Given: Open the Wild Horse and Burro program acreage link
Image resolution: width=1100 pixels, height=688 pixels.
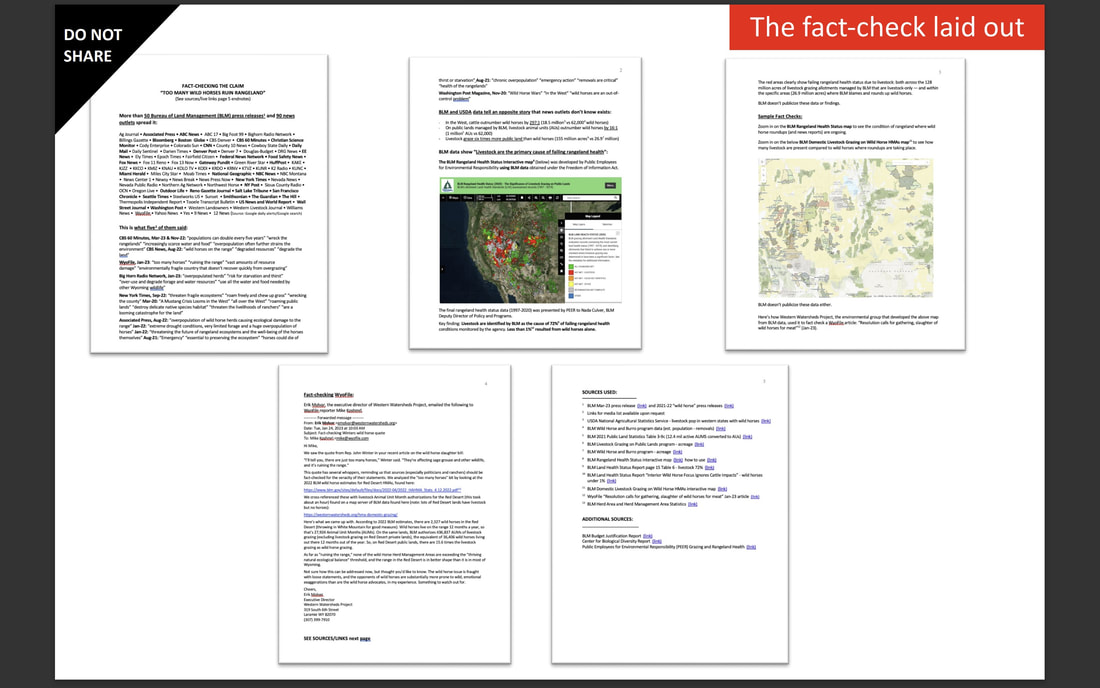Looking at the screenshot, I should tap(678, 452).
